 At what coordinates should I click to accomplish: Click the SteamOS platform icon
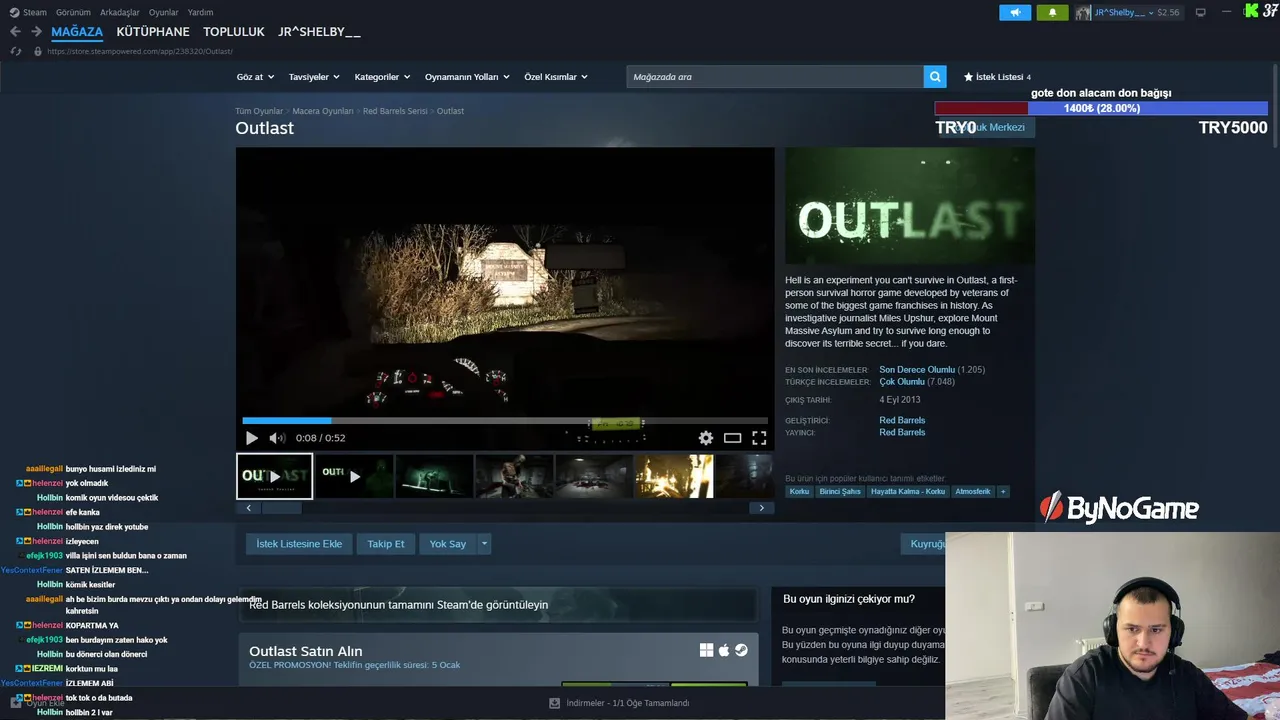(741, 650)
